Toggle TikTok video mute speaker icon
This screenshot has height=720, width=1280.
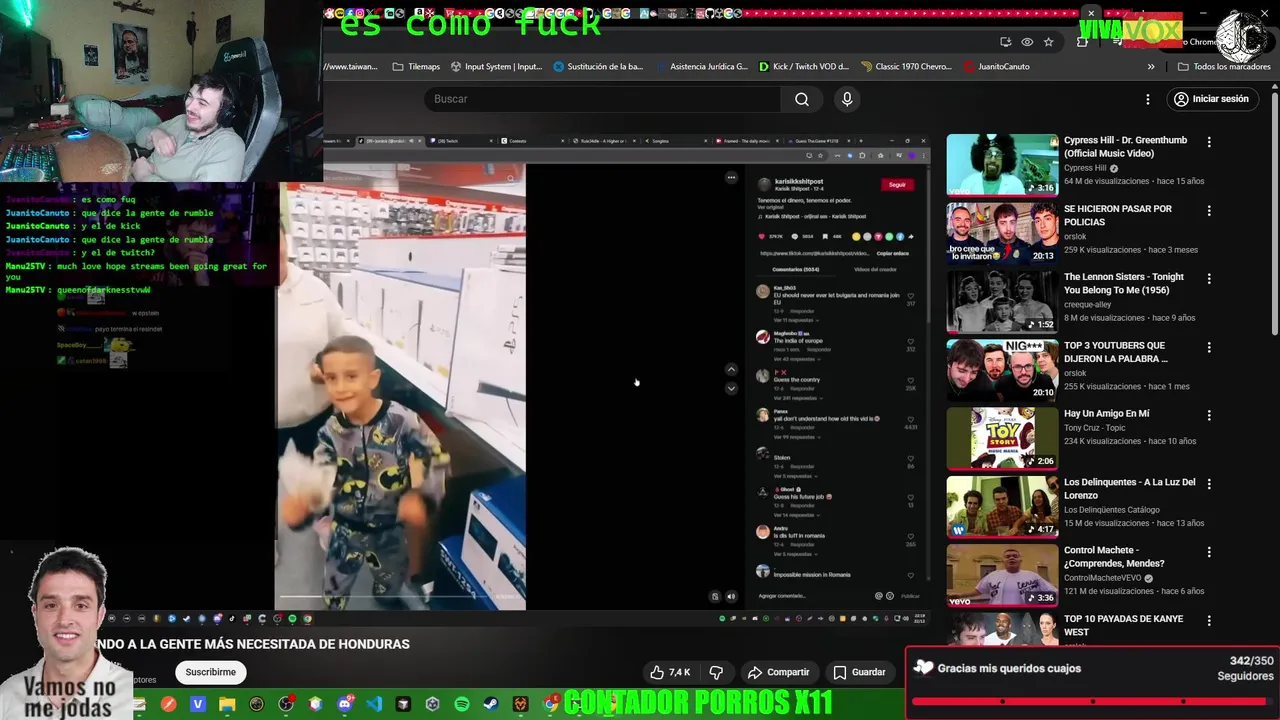(731, 596)
